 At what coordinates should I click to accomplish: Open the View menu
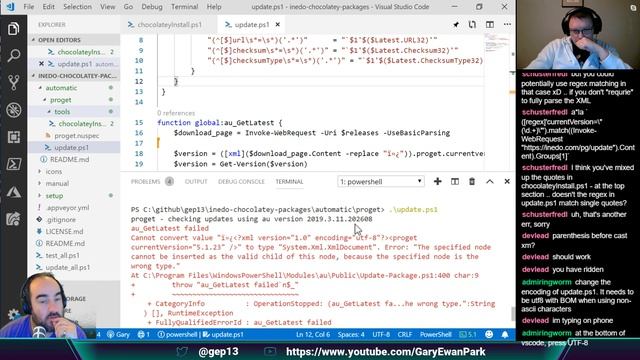[x=107, y=7]
